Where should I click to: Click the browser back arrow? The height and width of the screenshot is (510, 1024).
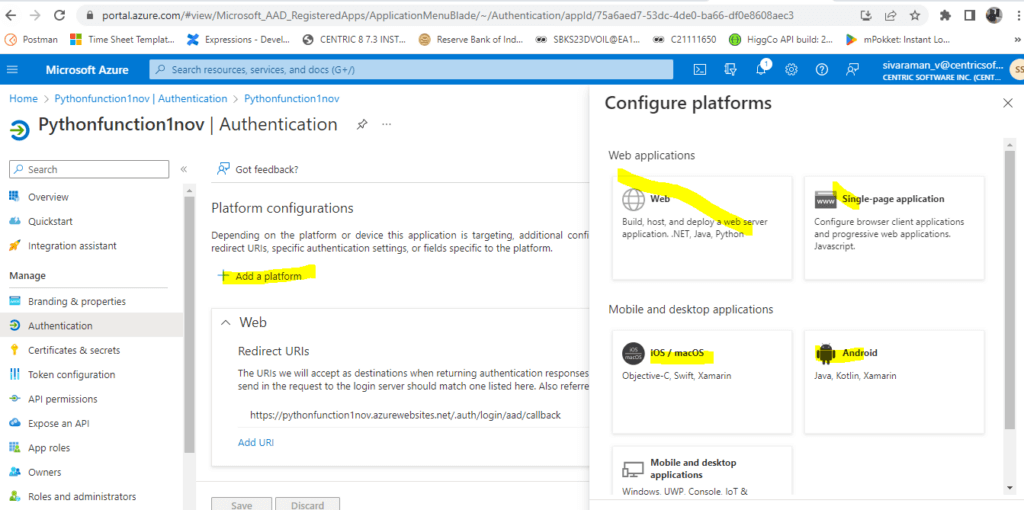point(11,15)
